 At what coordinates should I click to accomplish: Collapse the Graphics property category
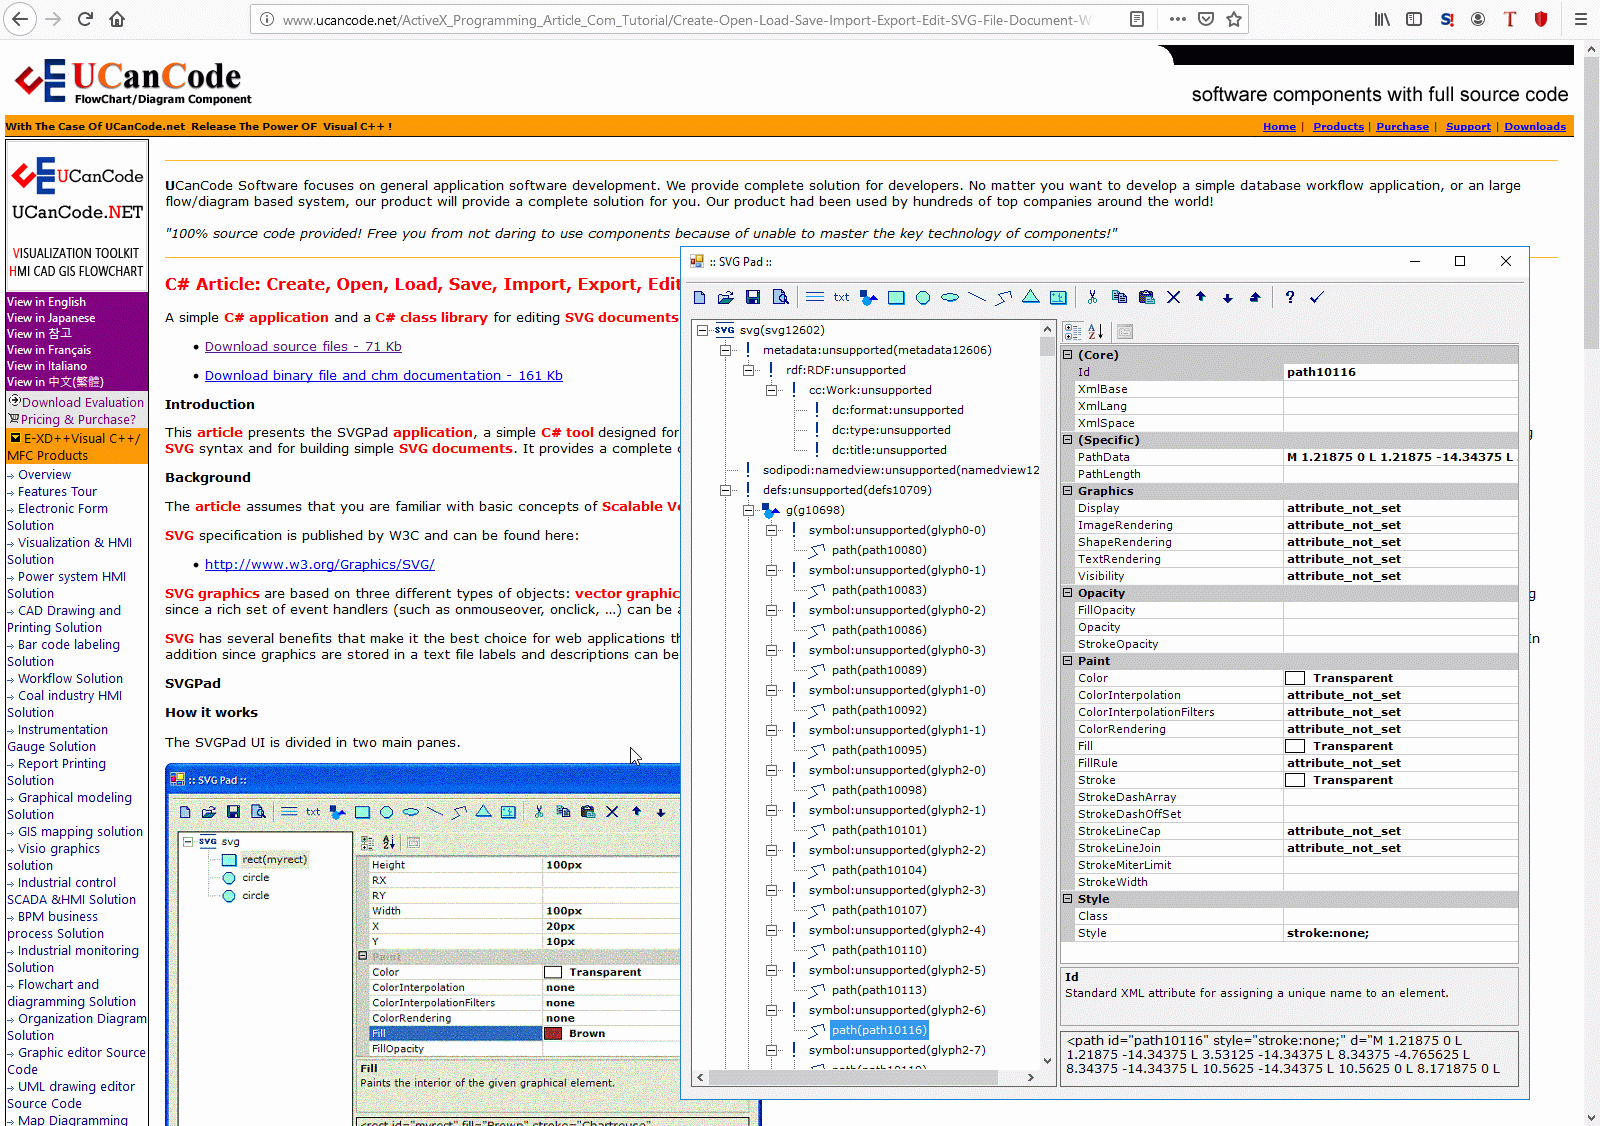coord(1068,491)
